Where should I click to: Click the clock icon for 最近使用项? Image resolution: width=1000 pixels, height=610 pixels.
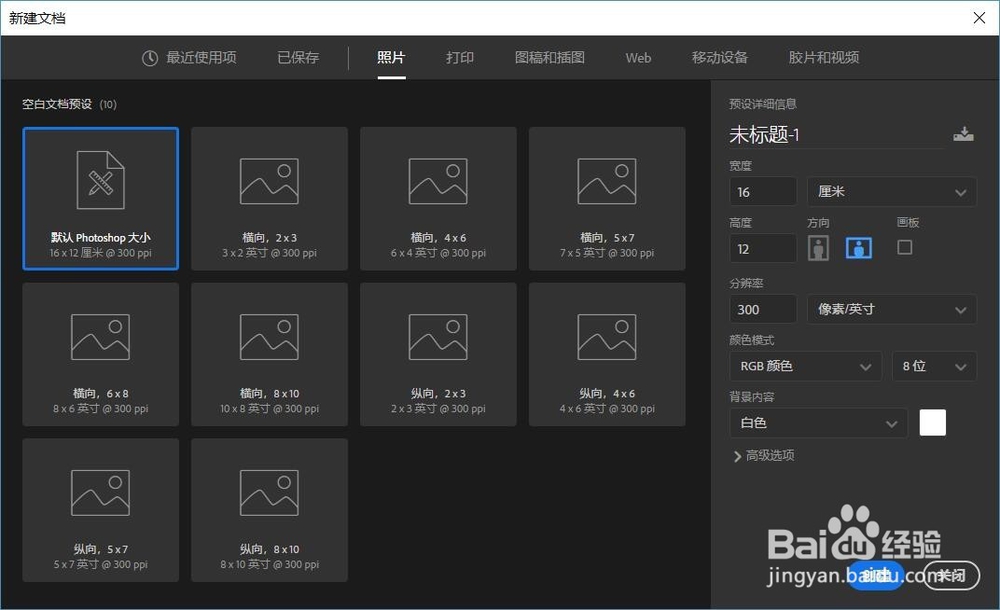pos(150,58)
